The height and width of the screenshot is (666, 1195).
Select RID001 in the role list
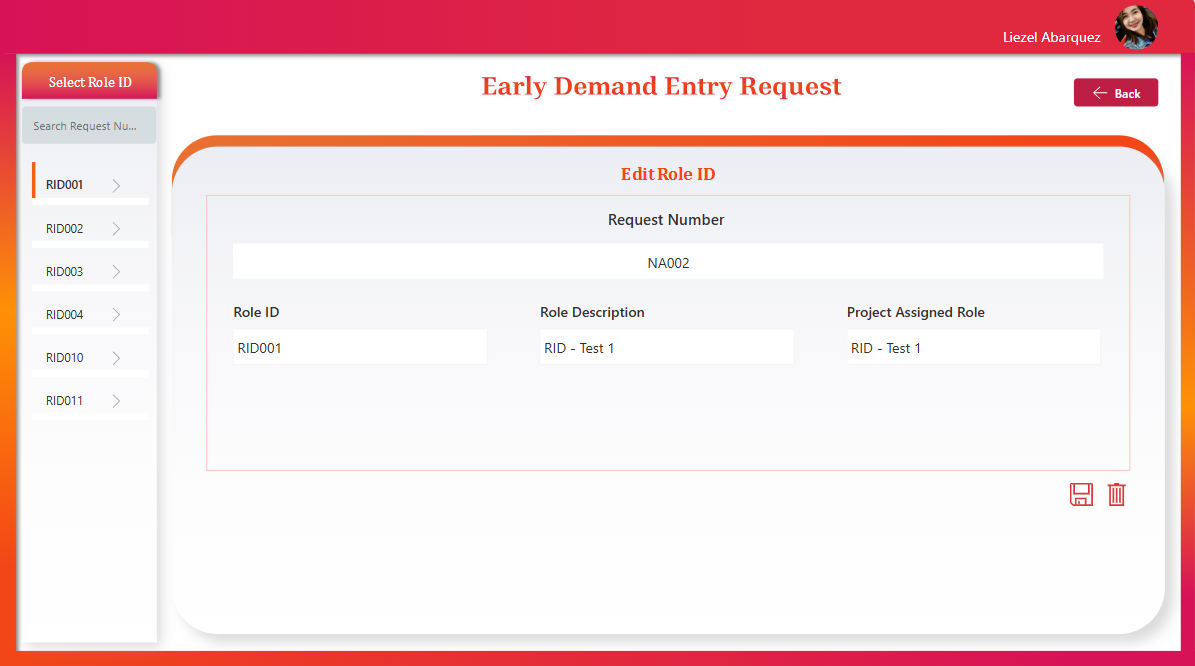pyautogui.click(x=65, y=185)
